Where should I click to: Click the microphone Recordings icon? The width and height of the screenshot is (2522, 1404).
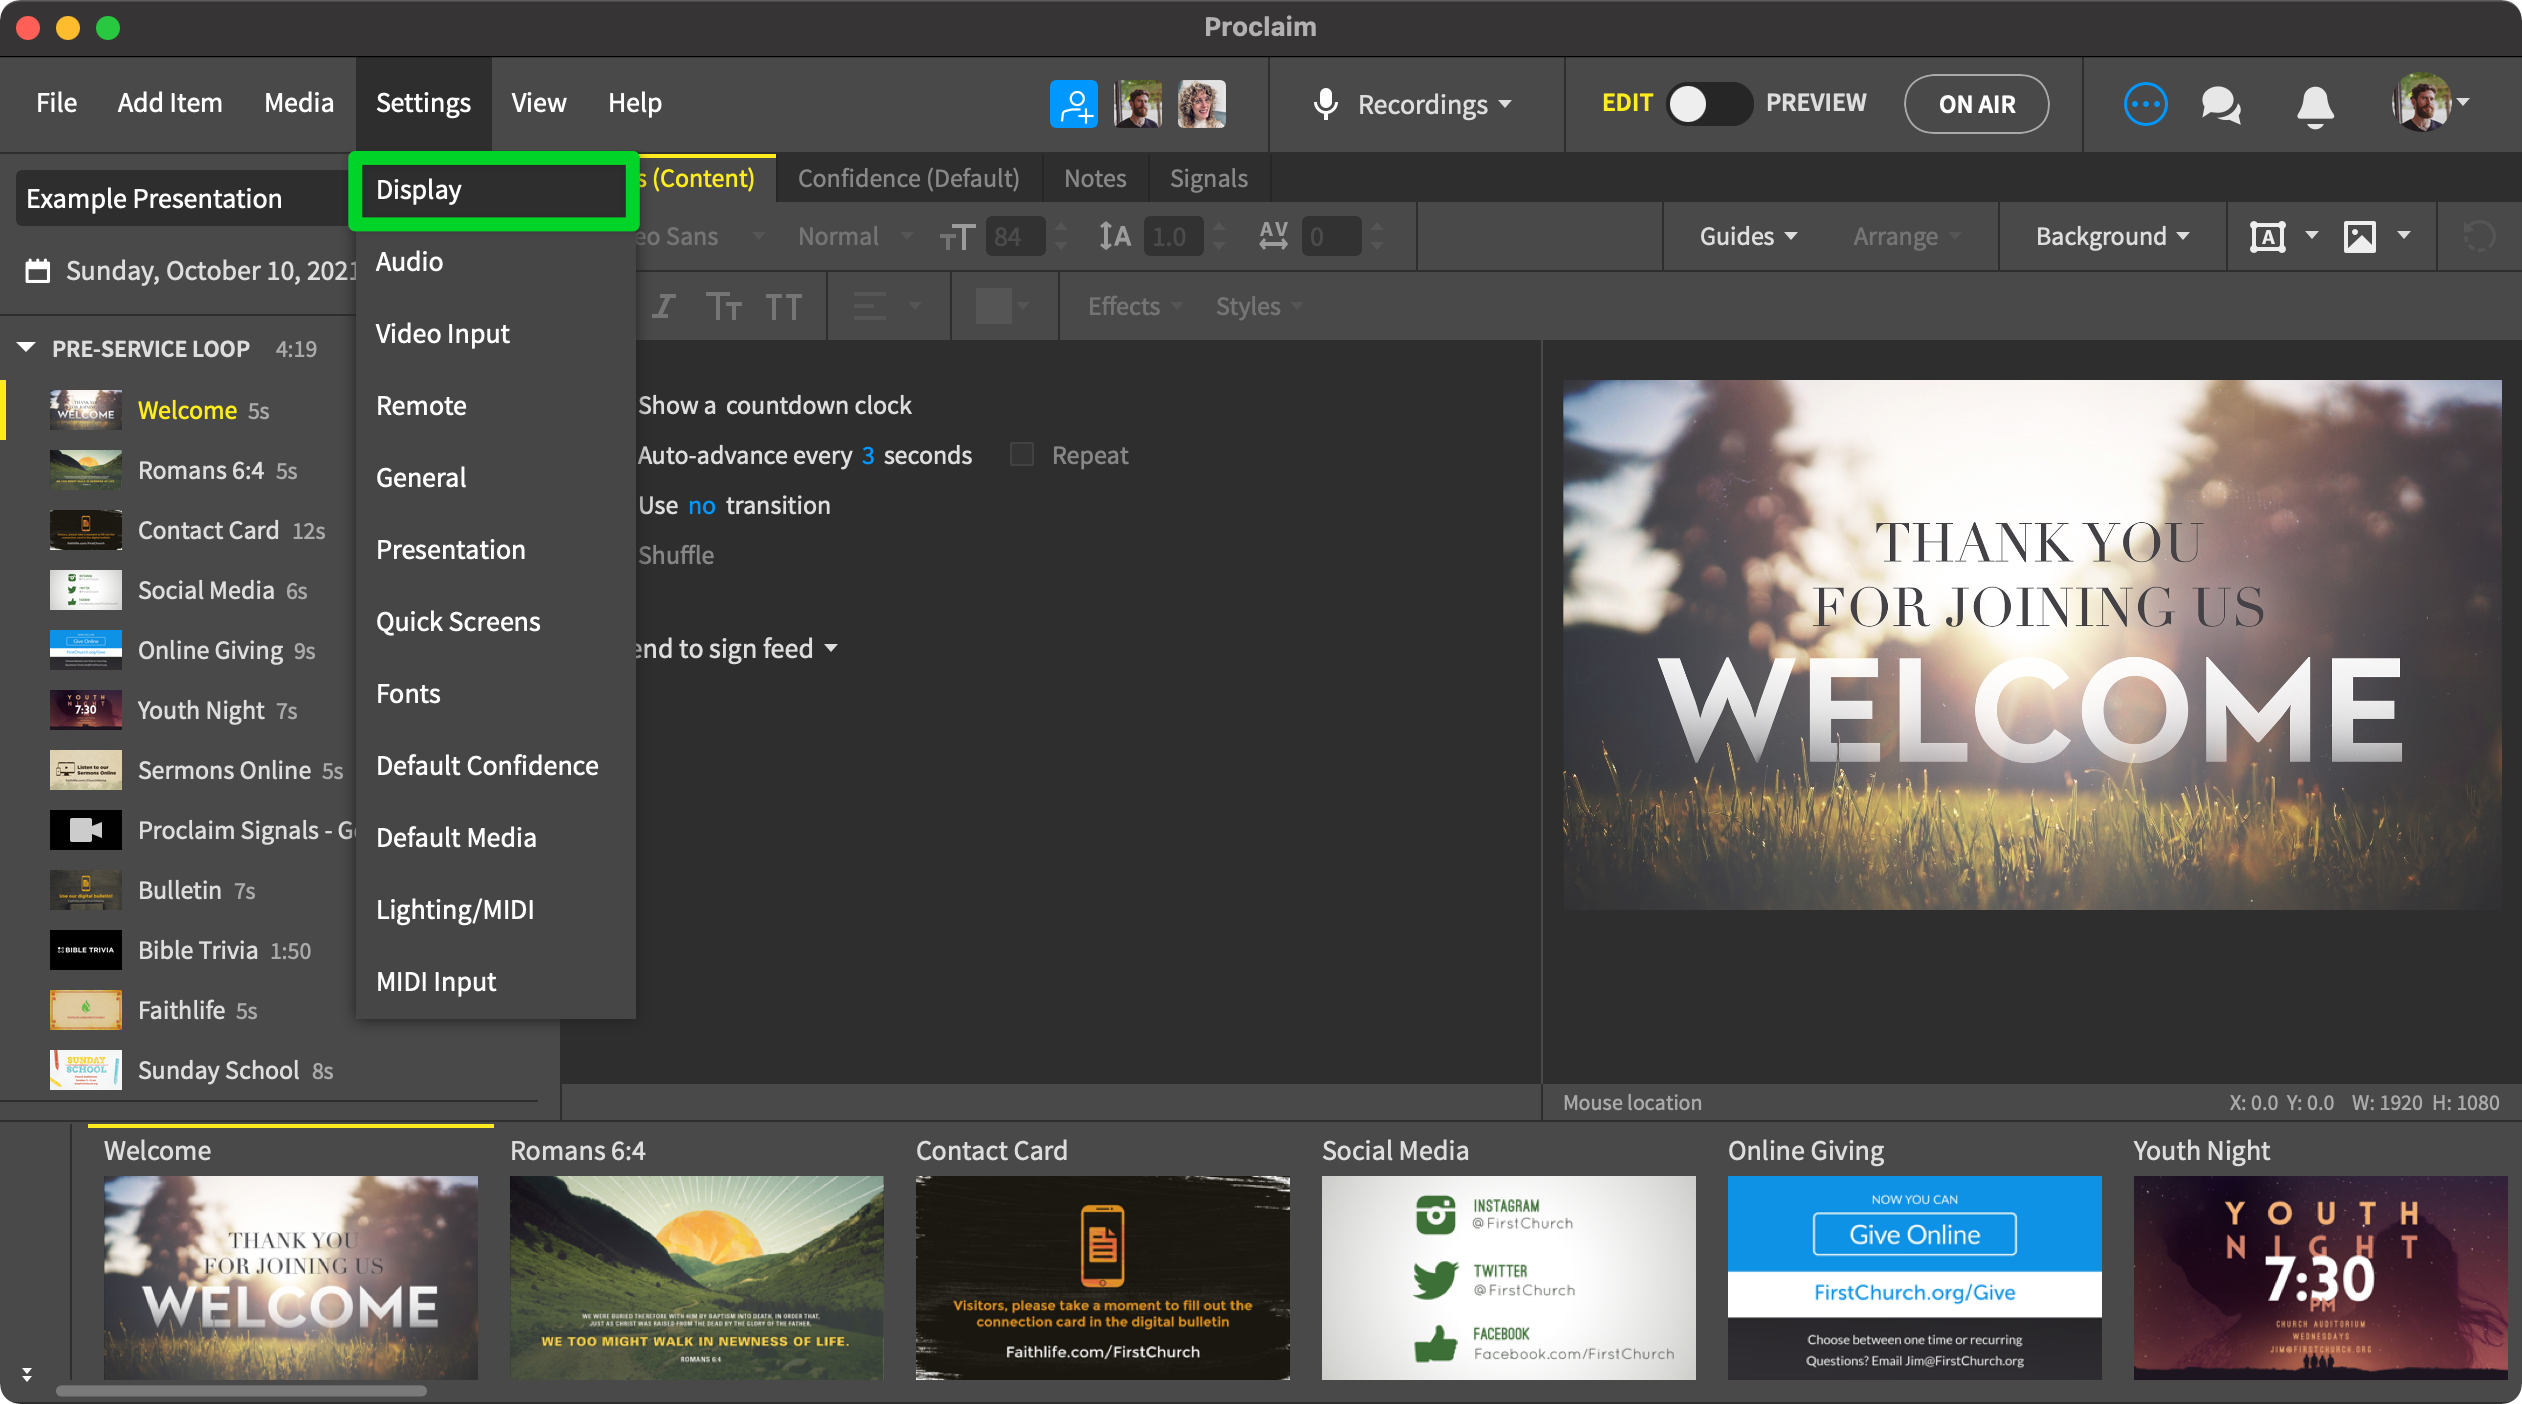point(1325,104)
